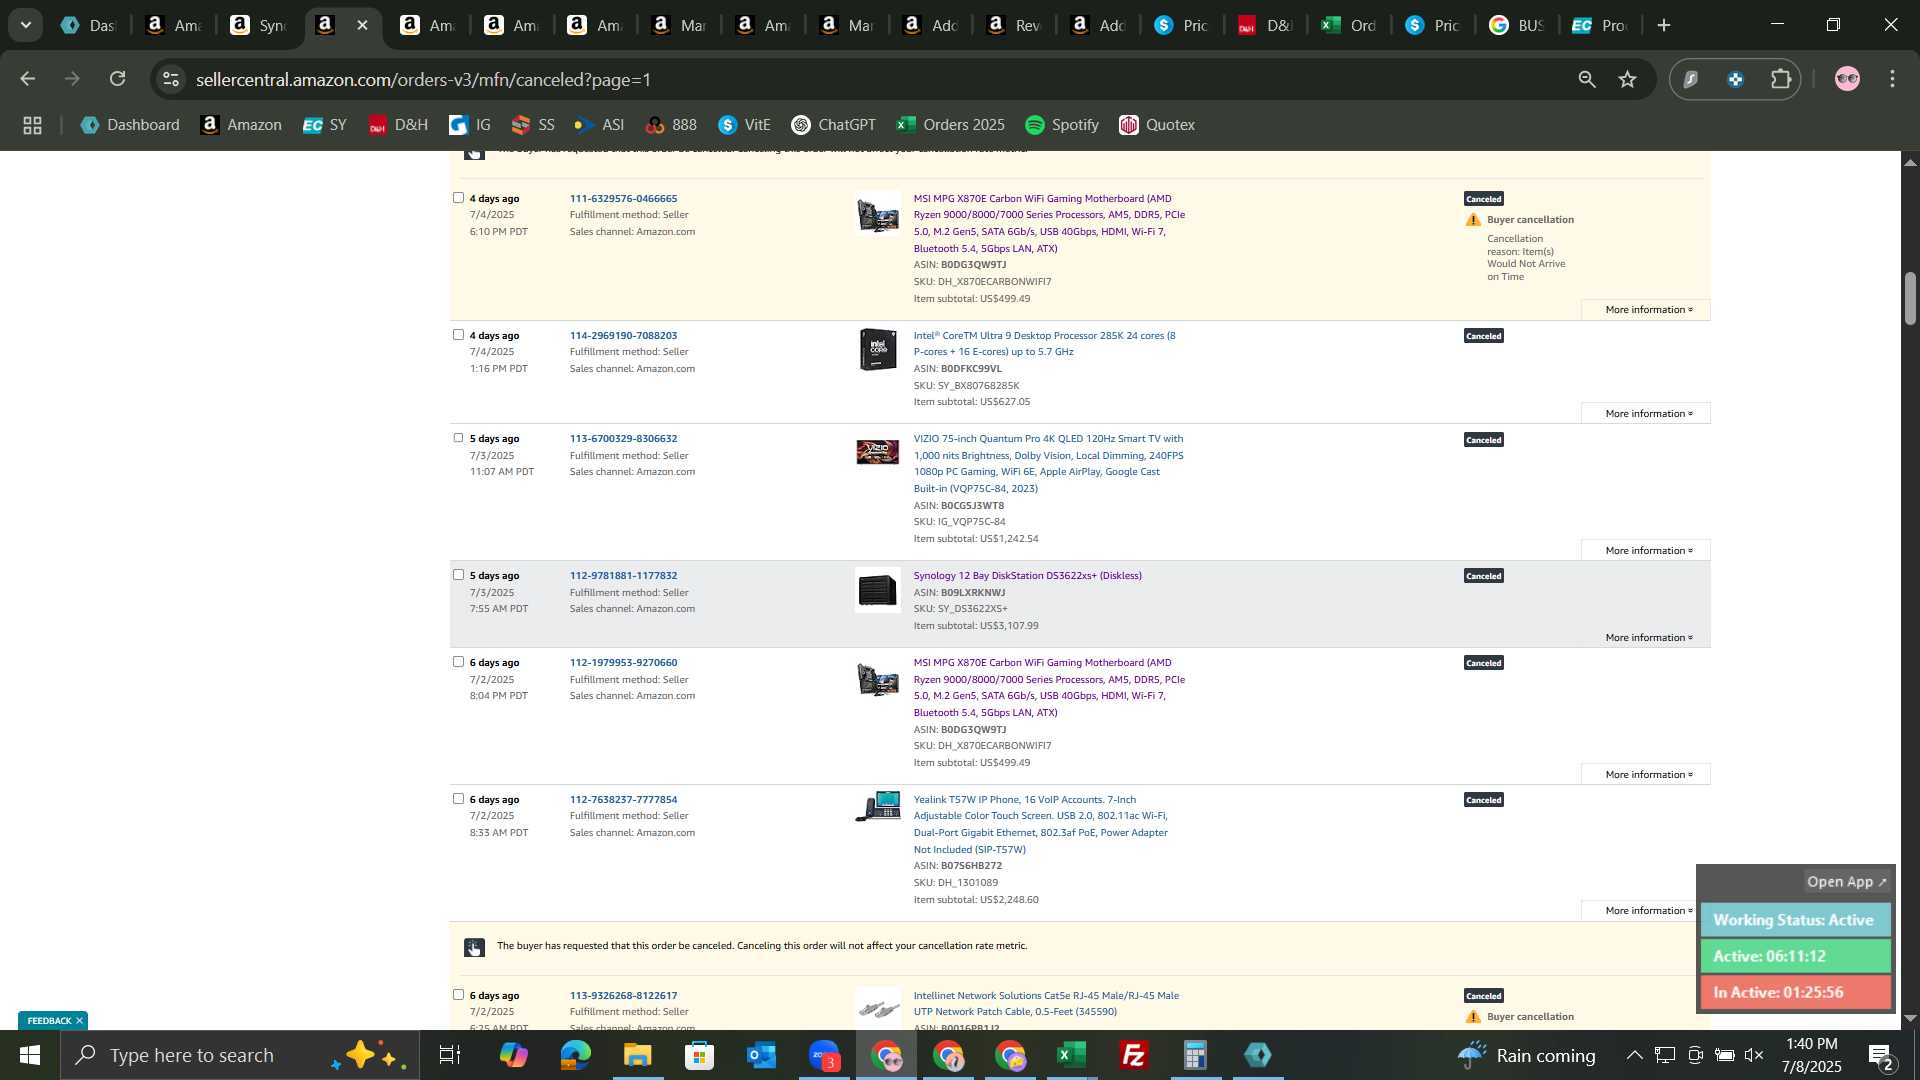1920x1080 pixels.
Task: Open the Spotify bookmark
Action: click(x=1062, y=125)
